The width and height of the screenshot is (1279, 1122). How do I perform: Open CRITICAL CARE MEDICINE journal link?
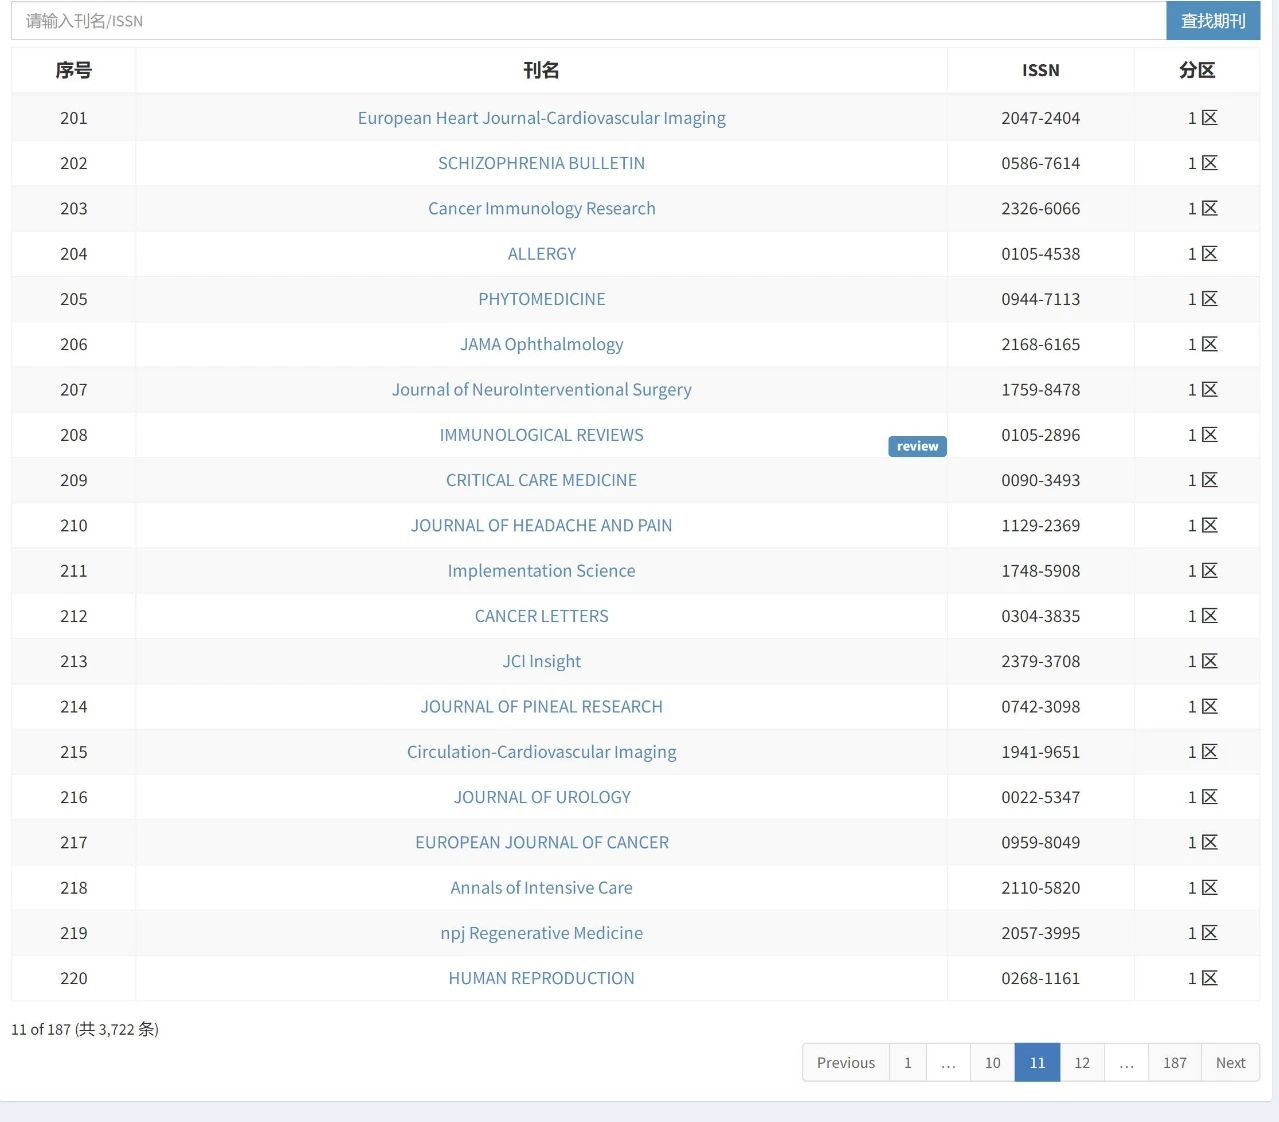point(541,480)
